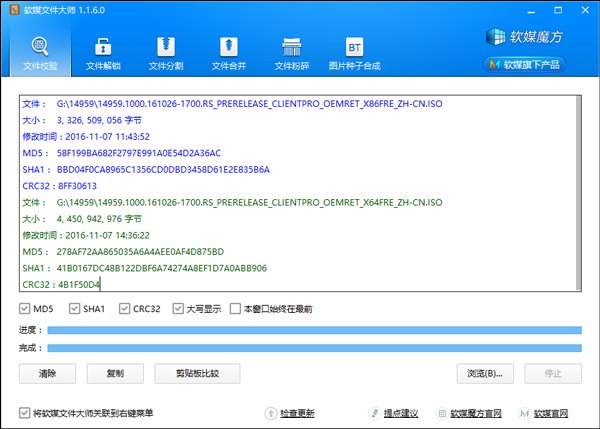This screenshot has height=429, width=600.
Task: Toggle 将软媒文件大师关联到右键菜单 checkbox
Action: pyautogui.click(x=24, y=413)
